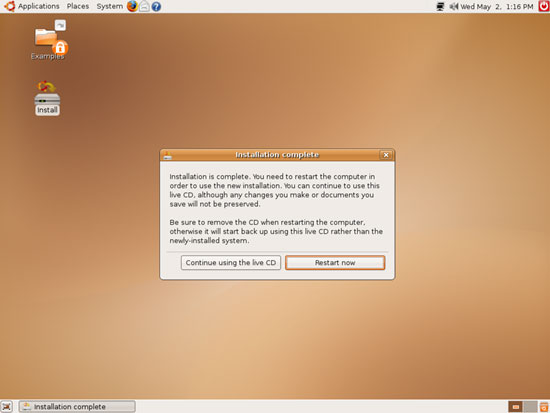The height and width of the screenshot is (413, 550).
Task: Click the dialog title bar window icon
Action: (x=168, y=155)
